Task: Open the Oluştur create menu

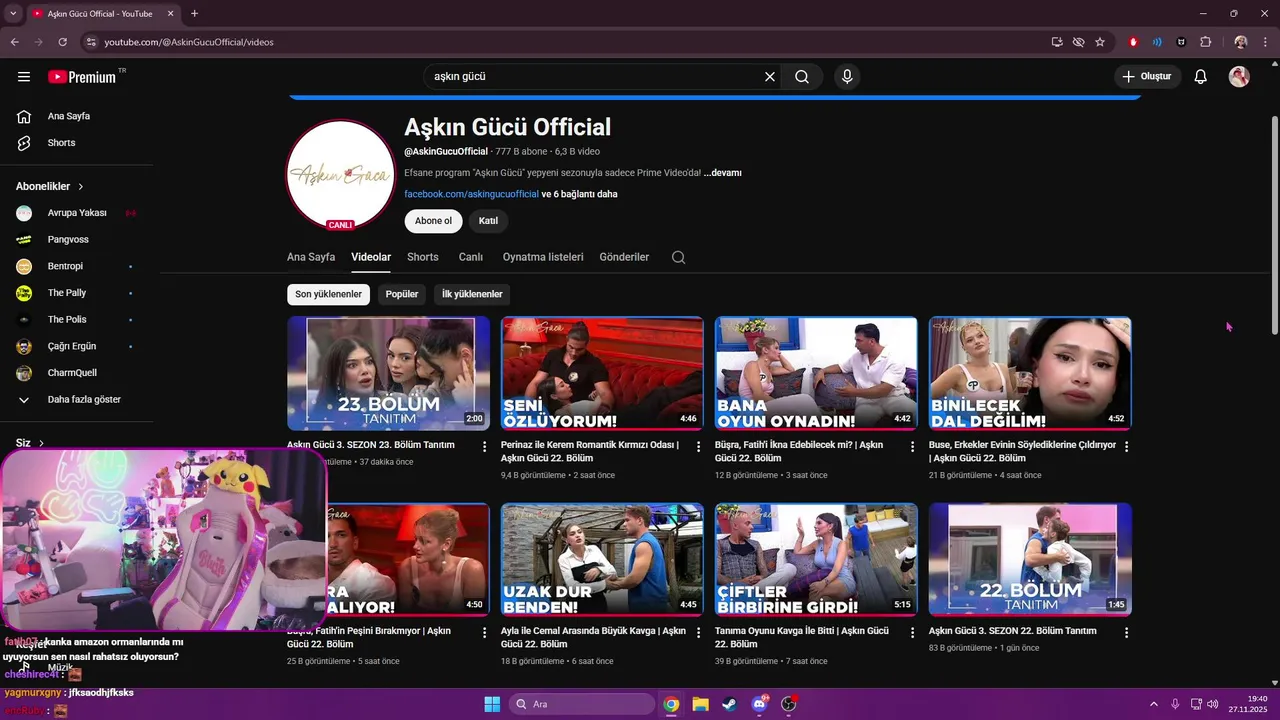Action: (1147, 77)
